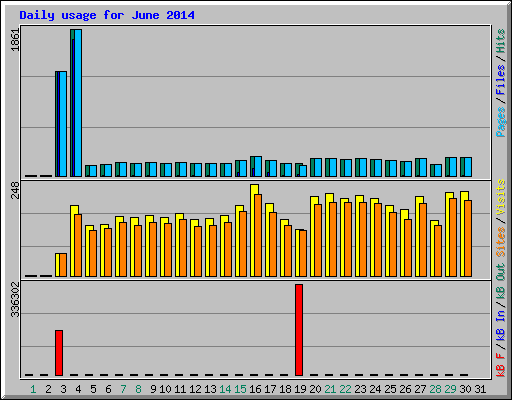512x400 pixels.
Task: Click the day 22 axis label
Action: pos(345,389)
